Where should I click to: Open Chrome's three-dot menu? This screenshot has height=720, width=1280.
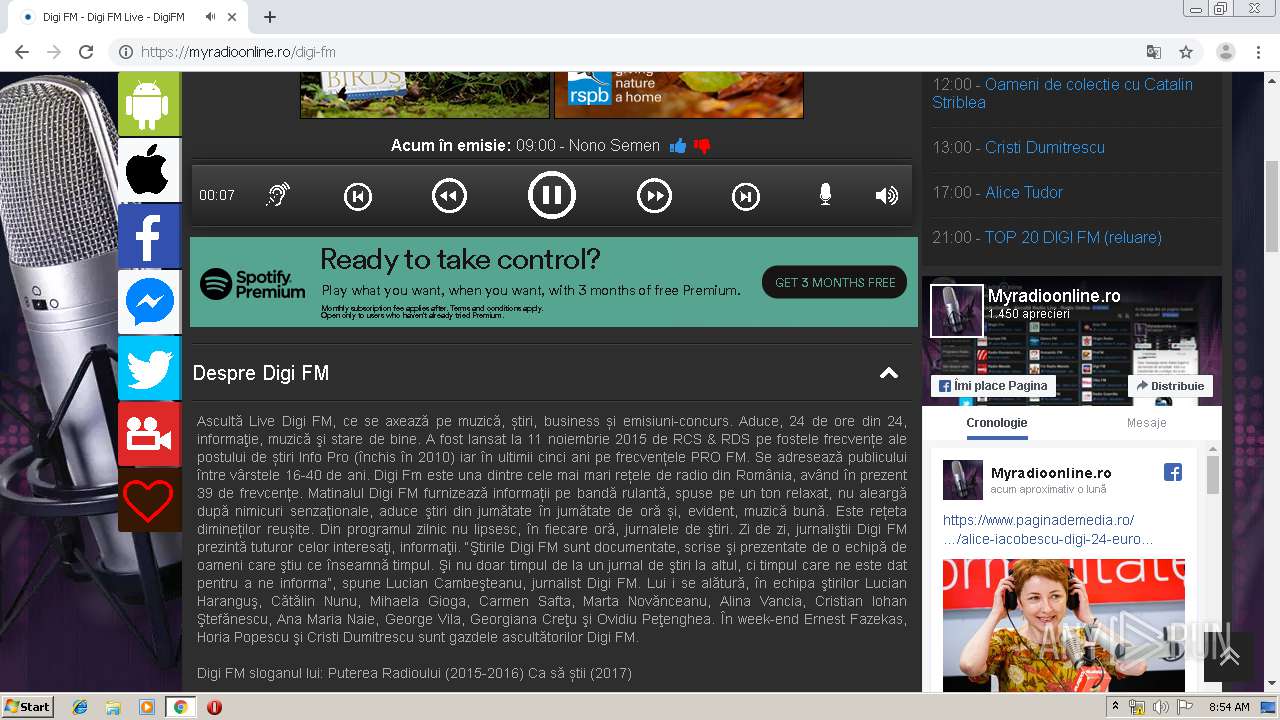tap(1258, 52)
